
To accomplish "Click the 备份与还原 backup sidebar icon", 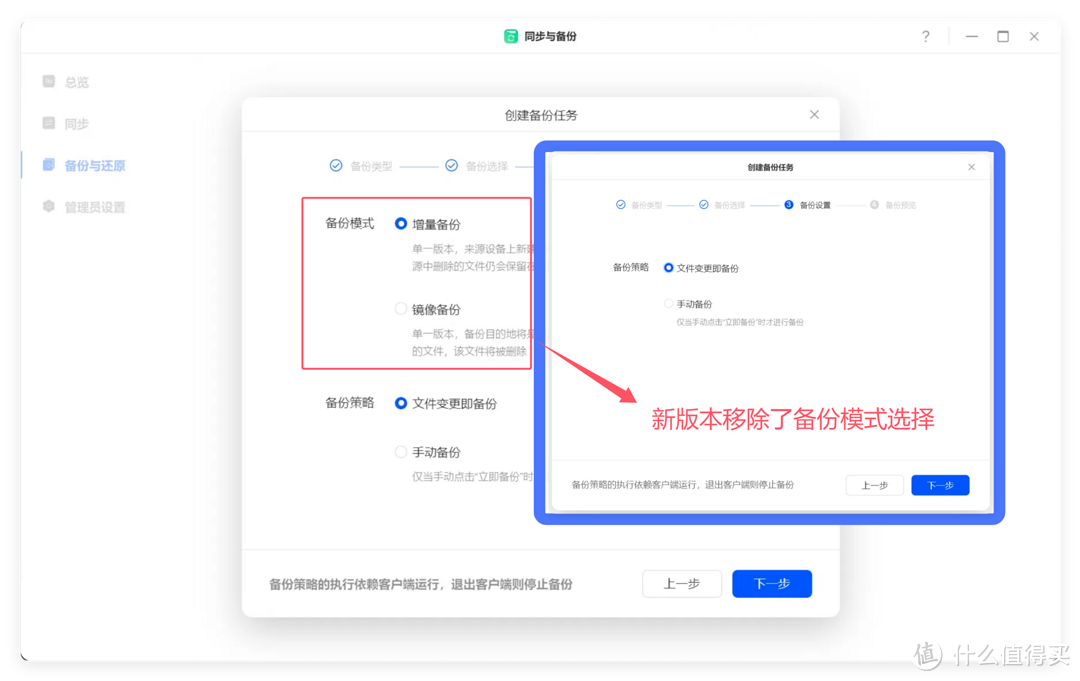I will pos(49,165).
